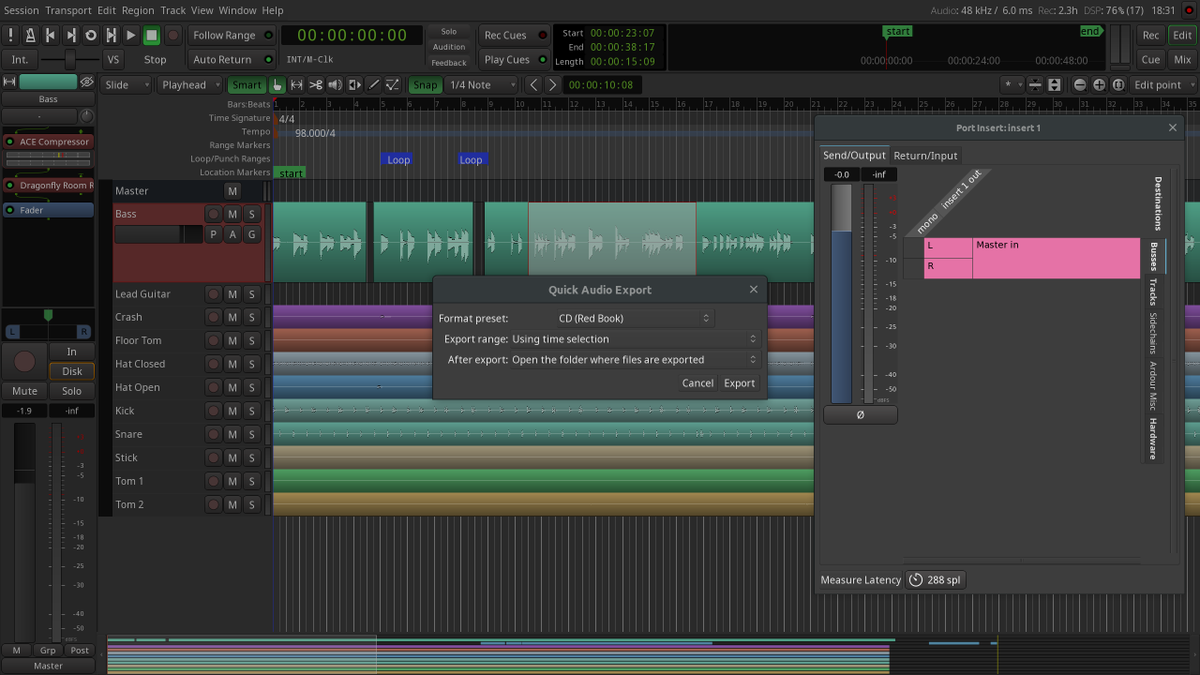Solo the Kick track
The height and width of the screenshot is (675, 1200).
pyautogui.click(x=252, y=411)
